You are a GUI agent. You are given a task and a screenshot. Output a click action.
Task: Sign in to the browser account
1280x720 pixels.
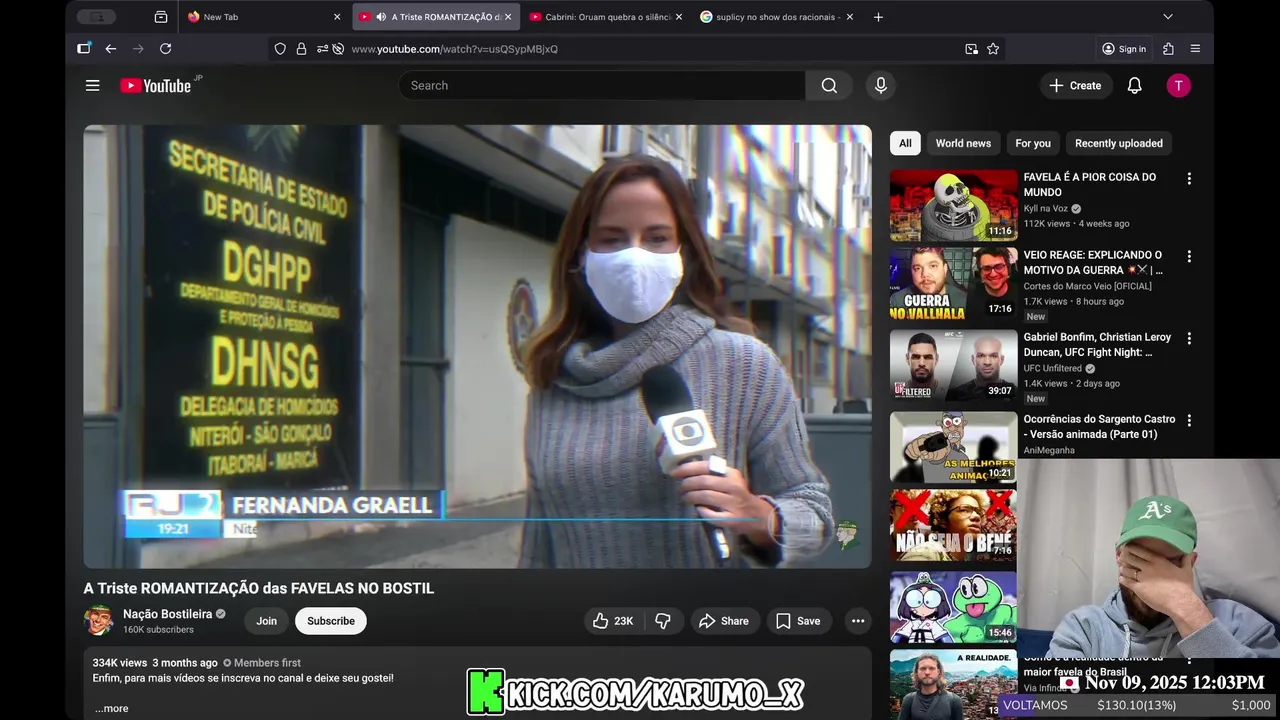coord(1124,49)
